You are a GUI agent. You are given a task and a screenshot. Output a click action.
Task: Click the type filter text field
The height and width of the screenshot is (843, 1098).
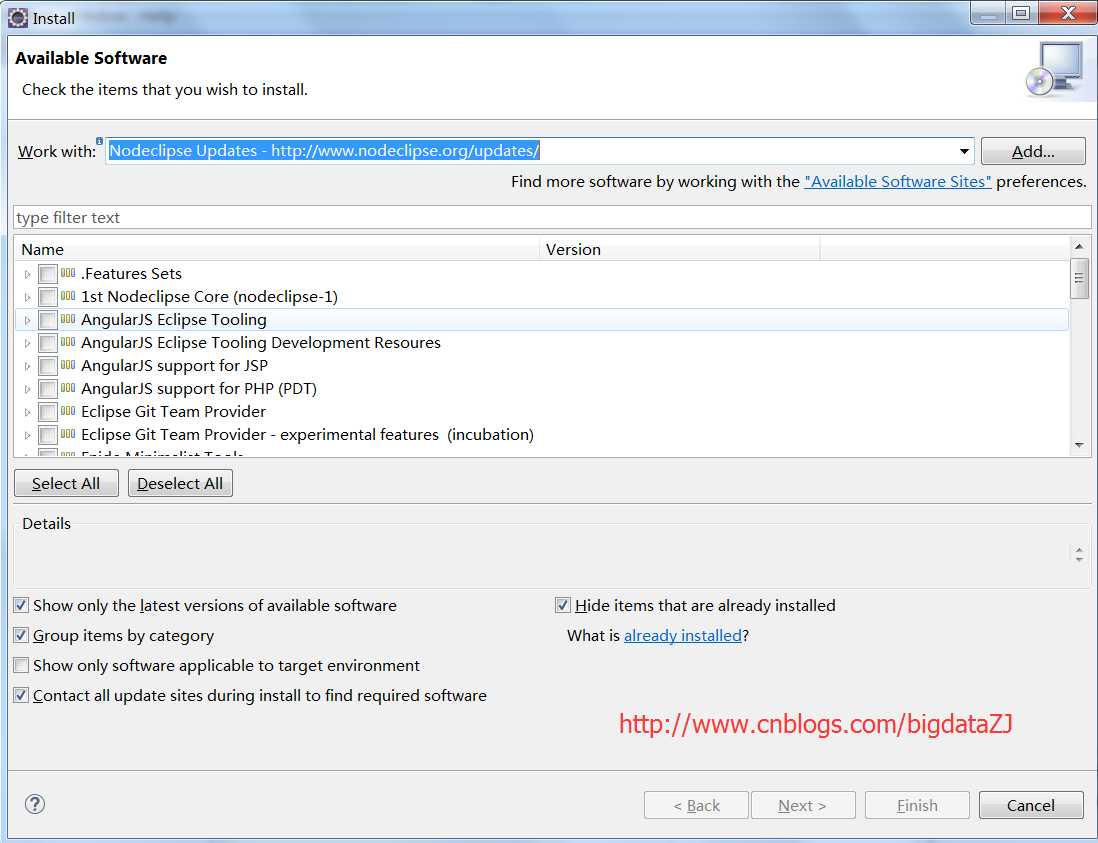[552, 217]
